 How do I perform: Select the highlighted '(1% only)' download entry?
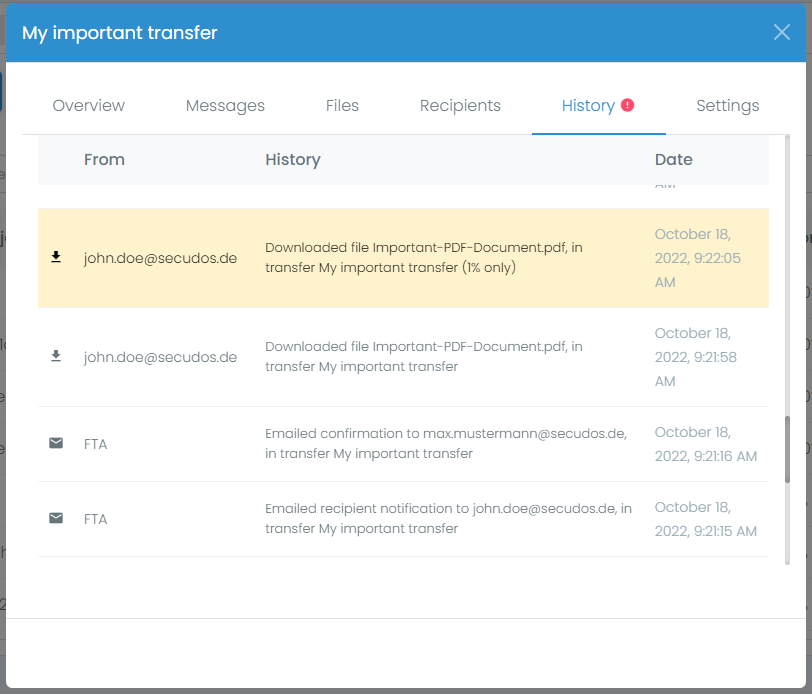(x=424, y=258)
